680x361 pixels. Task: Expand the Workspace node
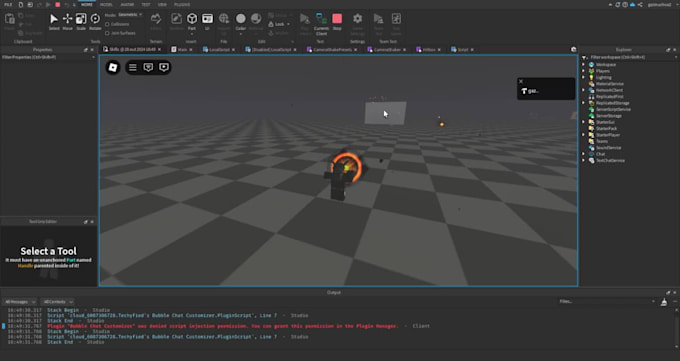click(x=583, y=65)
